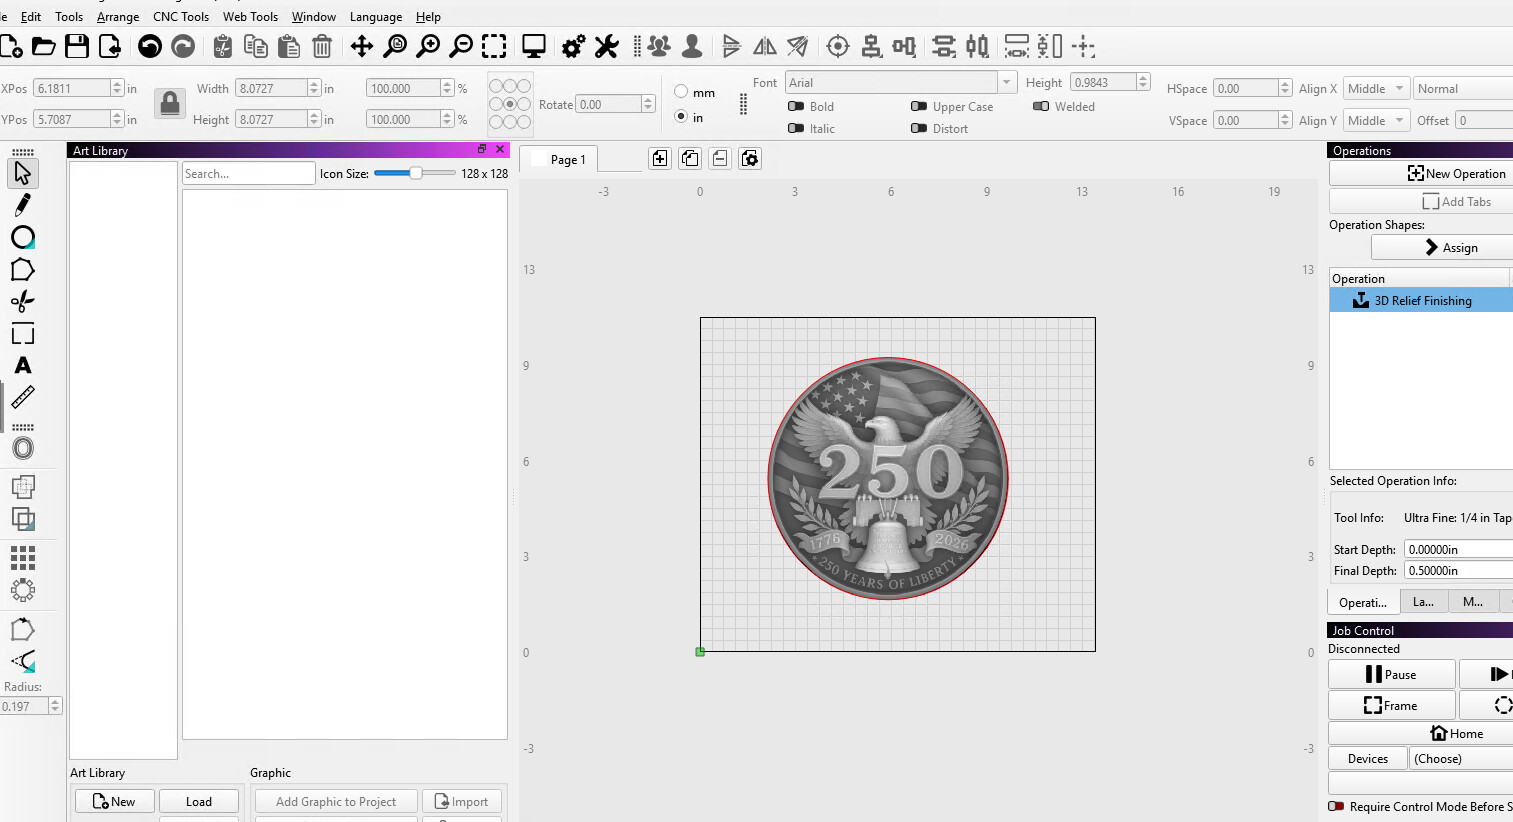1513x822 pixels.
Task: Toggle the Bold switch
Action: pos(796,106)
